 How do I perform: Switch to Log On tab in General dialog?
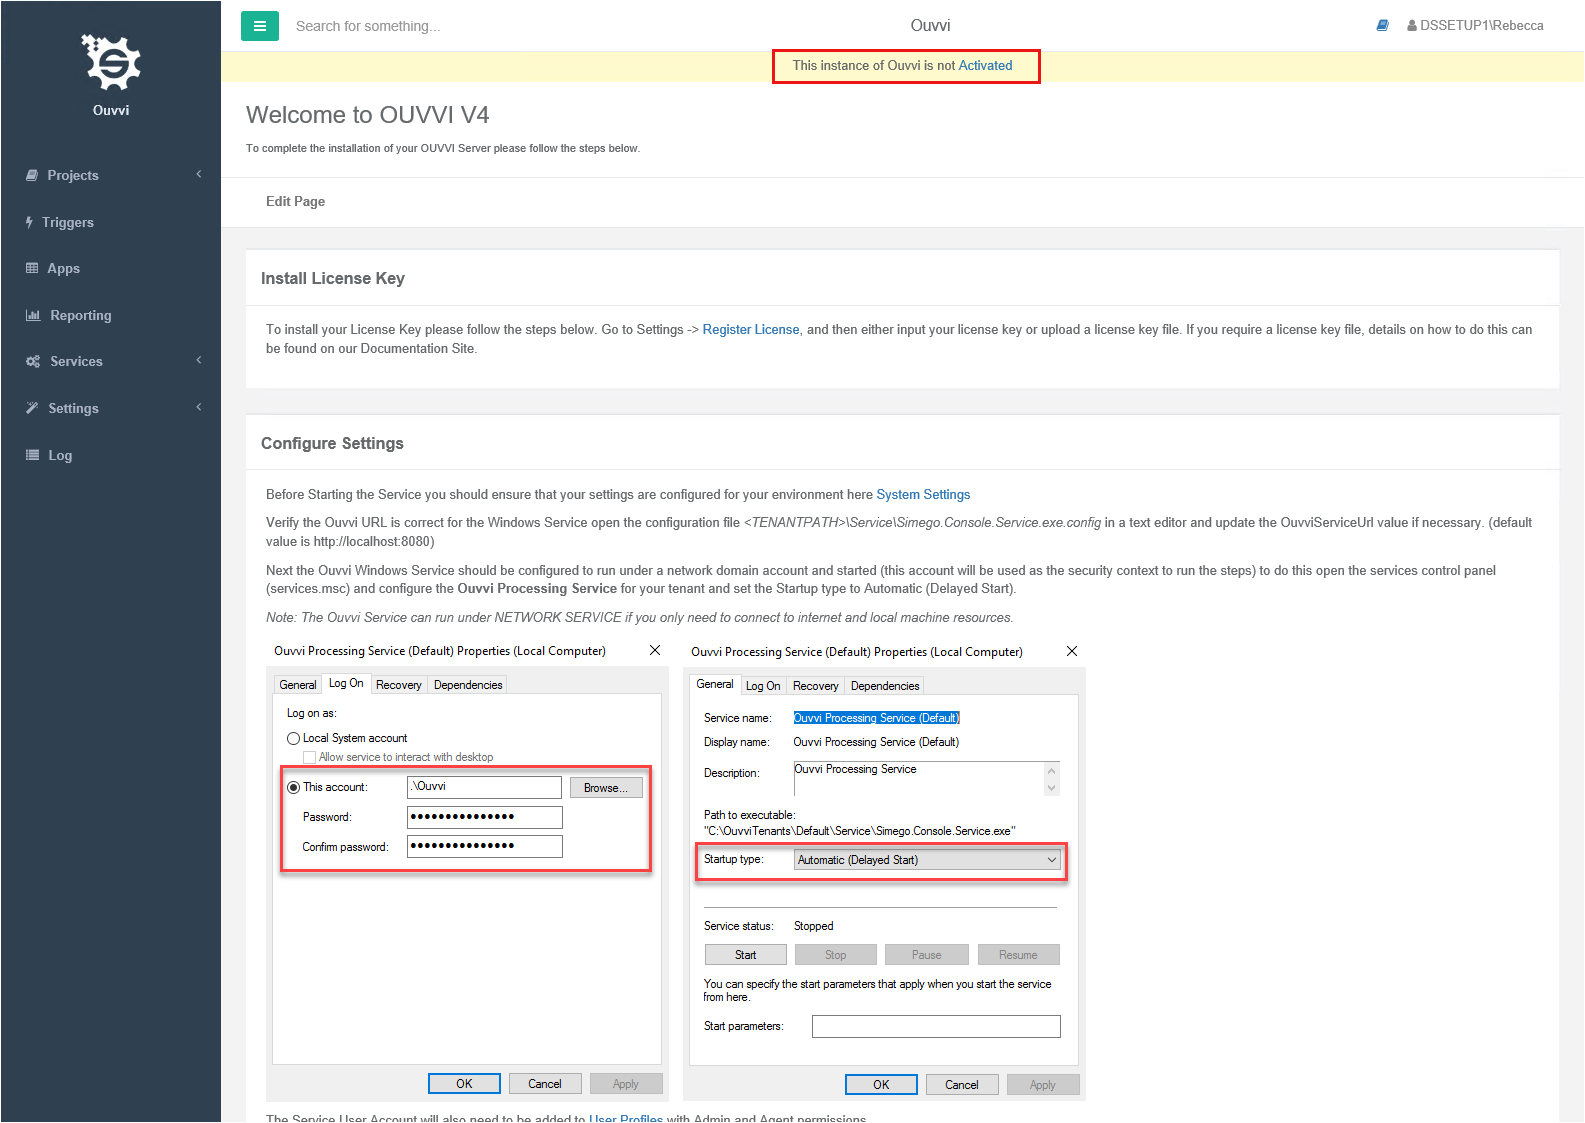(x=763, y=686)
